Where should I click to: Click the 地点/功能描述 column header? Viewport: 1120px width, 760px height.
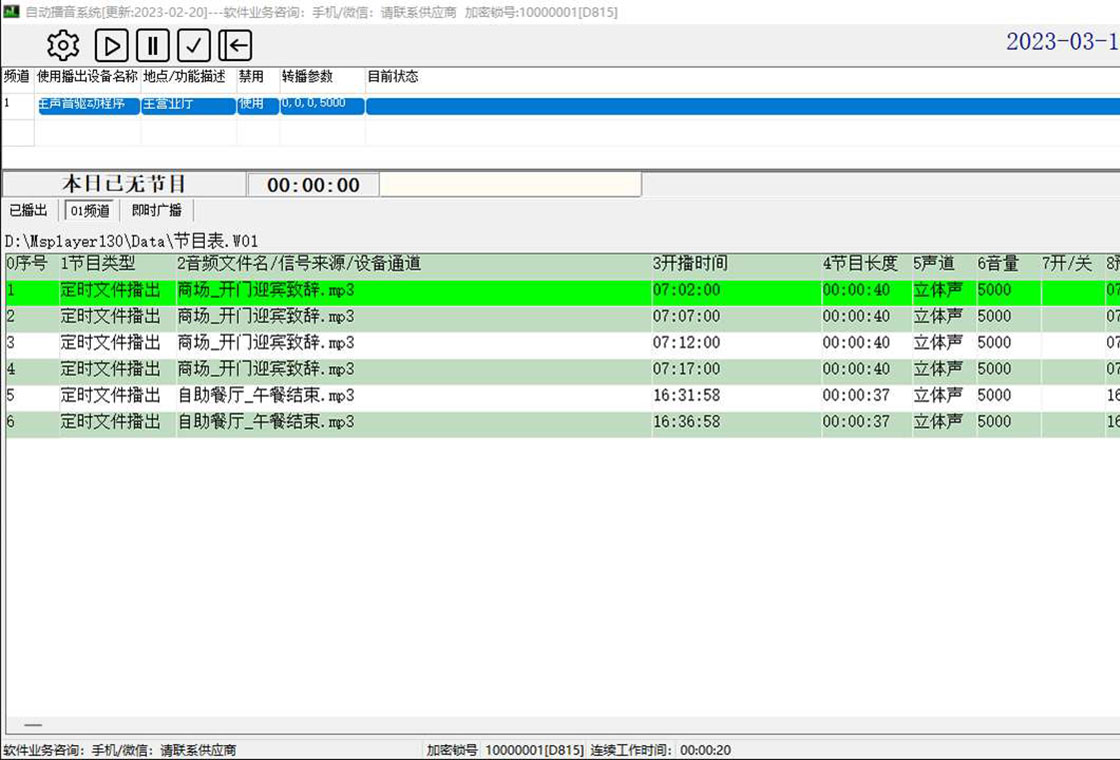pos(184,76)
